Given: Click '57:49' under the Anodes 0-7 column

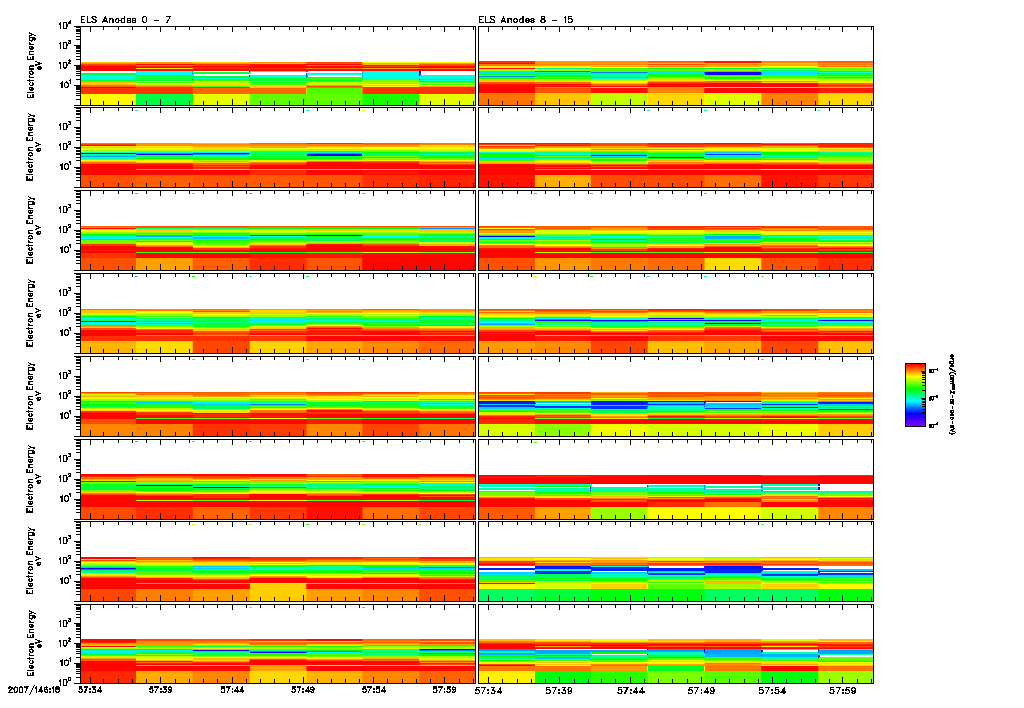Looking at the screenshot, I should 303,689.
